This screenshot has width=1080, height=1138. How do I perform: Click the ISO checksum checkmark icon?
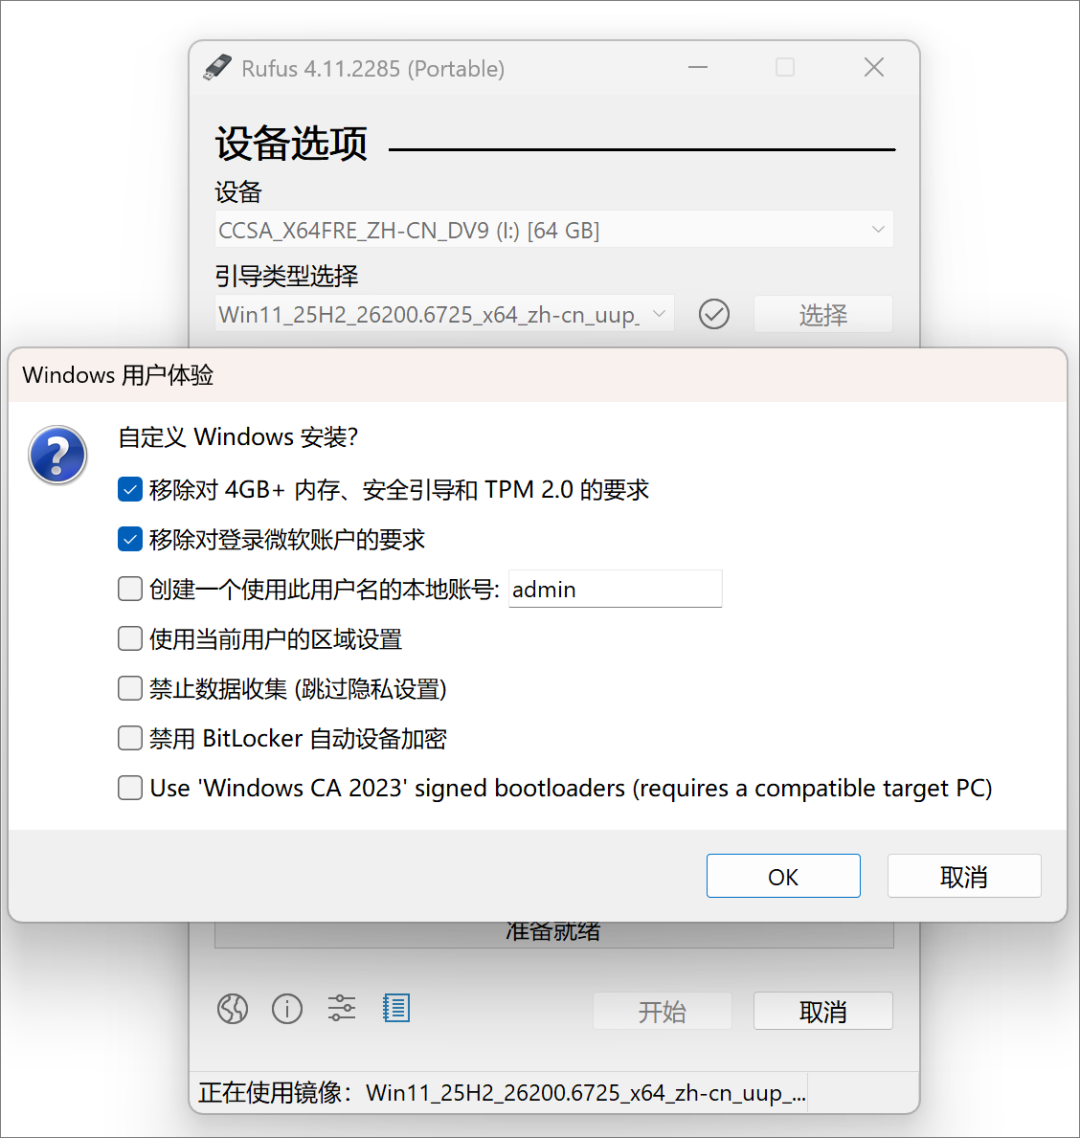click(x=714, y=314)
